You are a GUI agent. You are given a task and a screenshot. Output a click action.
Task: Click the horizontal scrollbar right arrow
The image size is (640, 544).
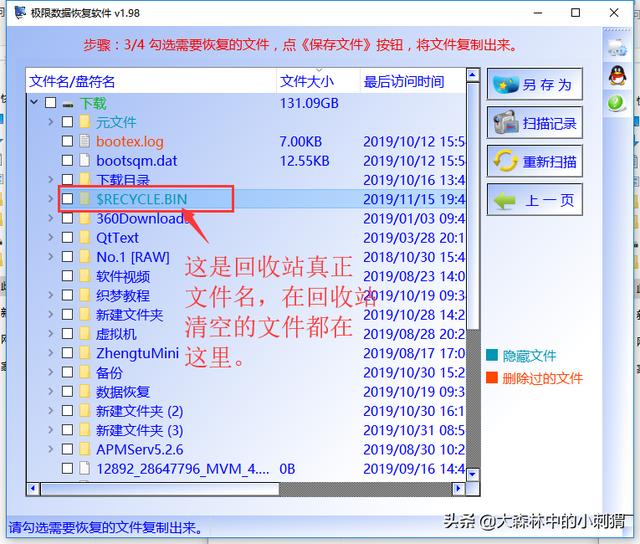point(458,488)
